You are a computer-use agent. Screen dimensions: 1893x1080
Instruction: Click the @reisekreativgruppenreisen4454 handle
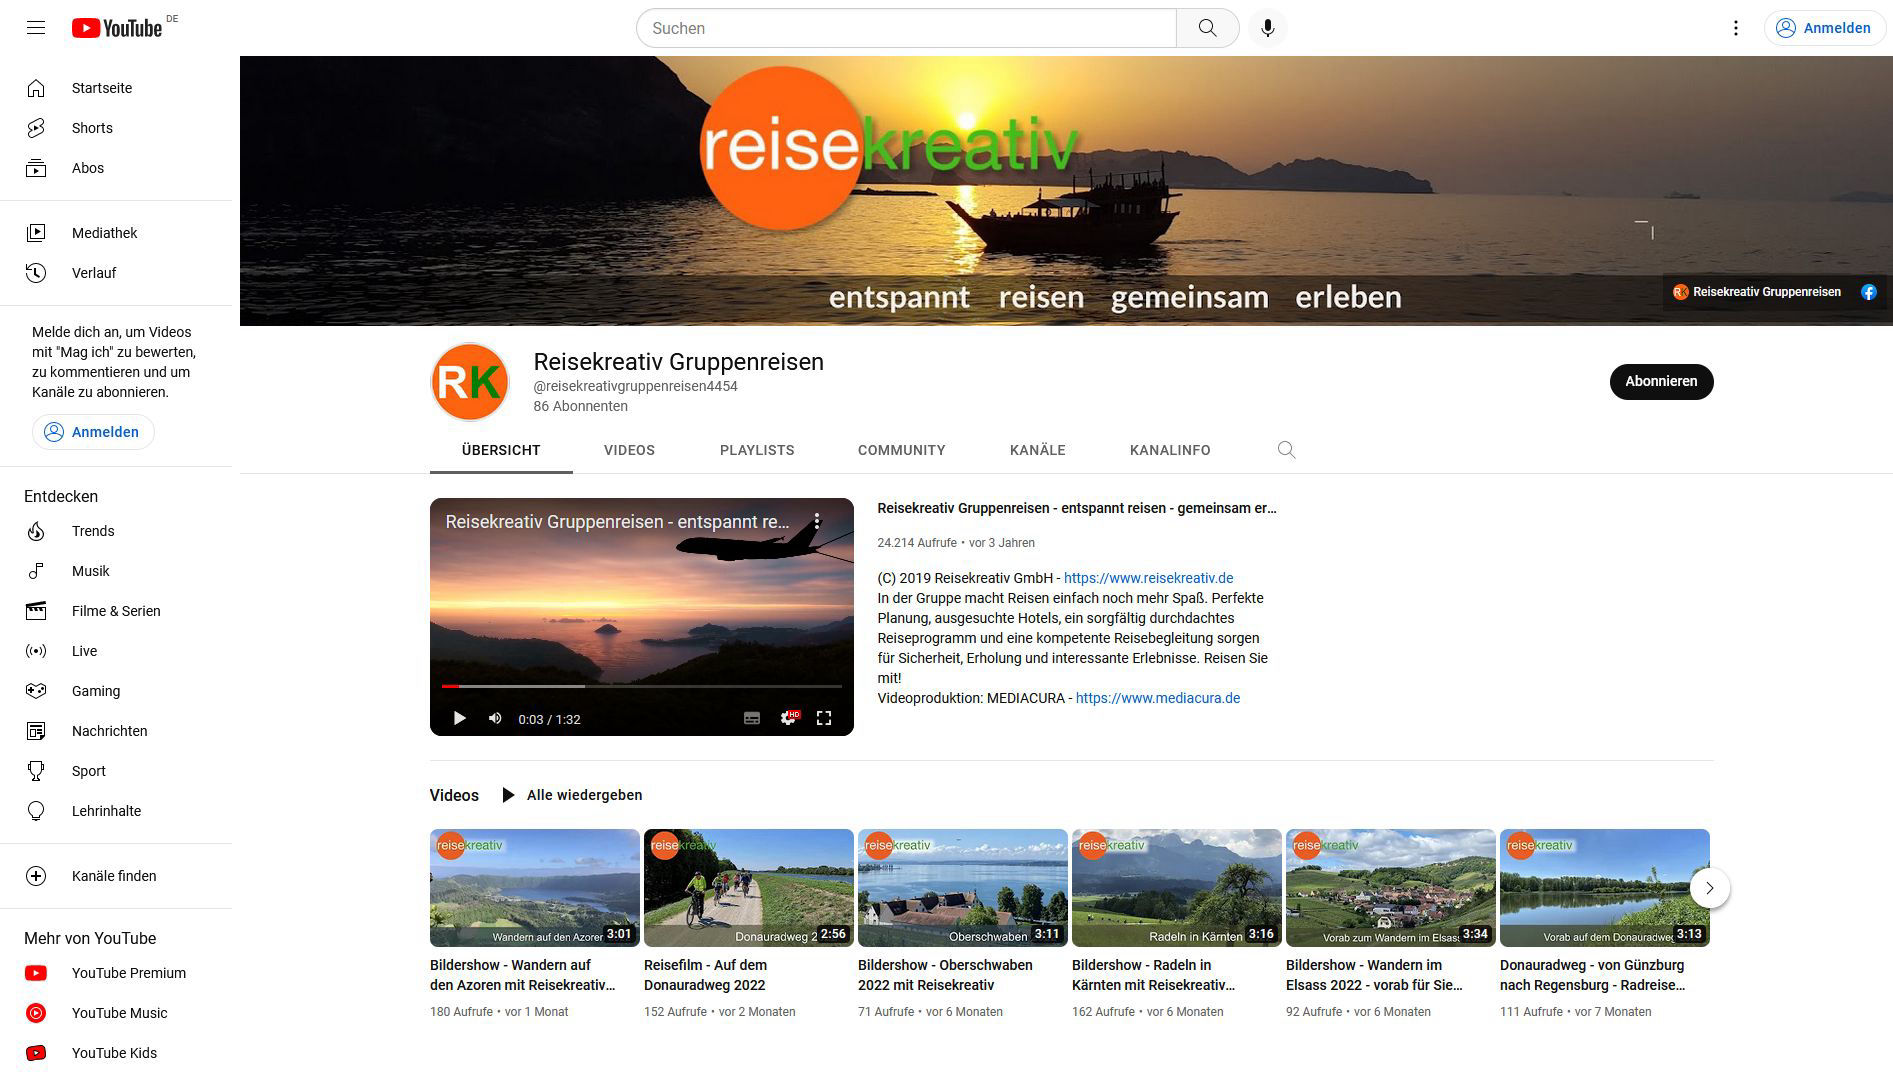tap(635, 386)
